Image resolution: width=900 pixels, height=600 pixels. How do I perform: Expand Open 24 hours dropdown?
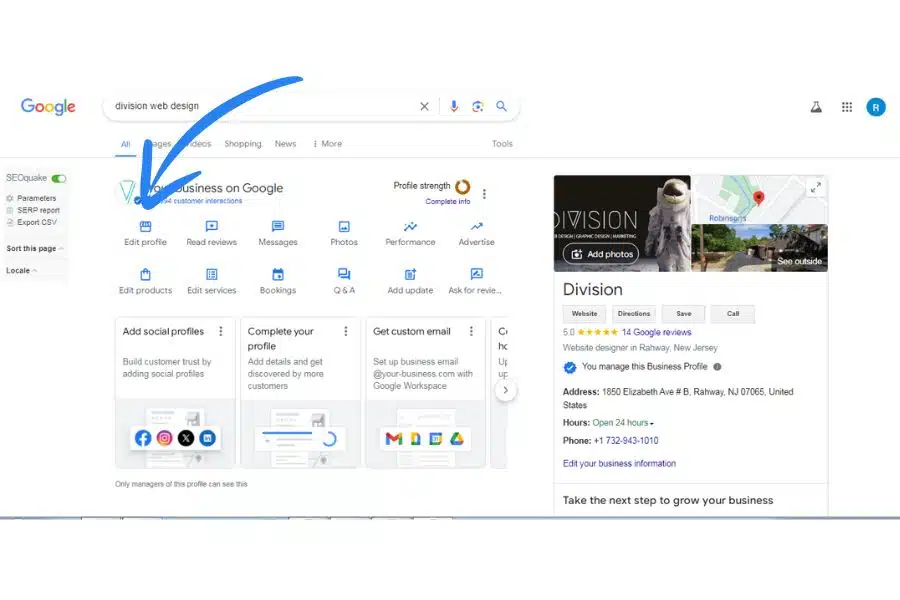click(x=623, y=423)
